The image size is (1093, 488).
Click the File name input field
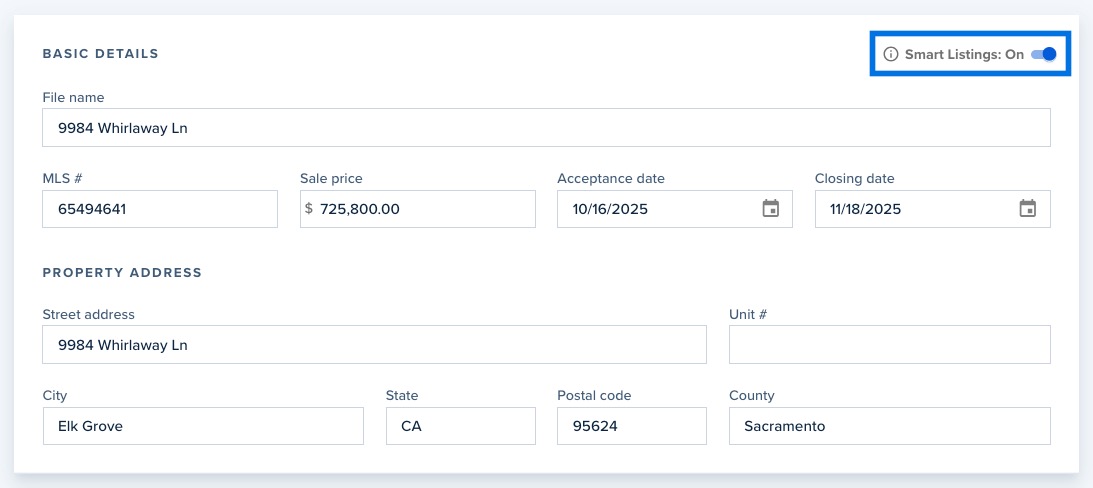(x=546, y=128)
